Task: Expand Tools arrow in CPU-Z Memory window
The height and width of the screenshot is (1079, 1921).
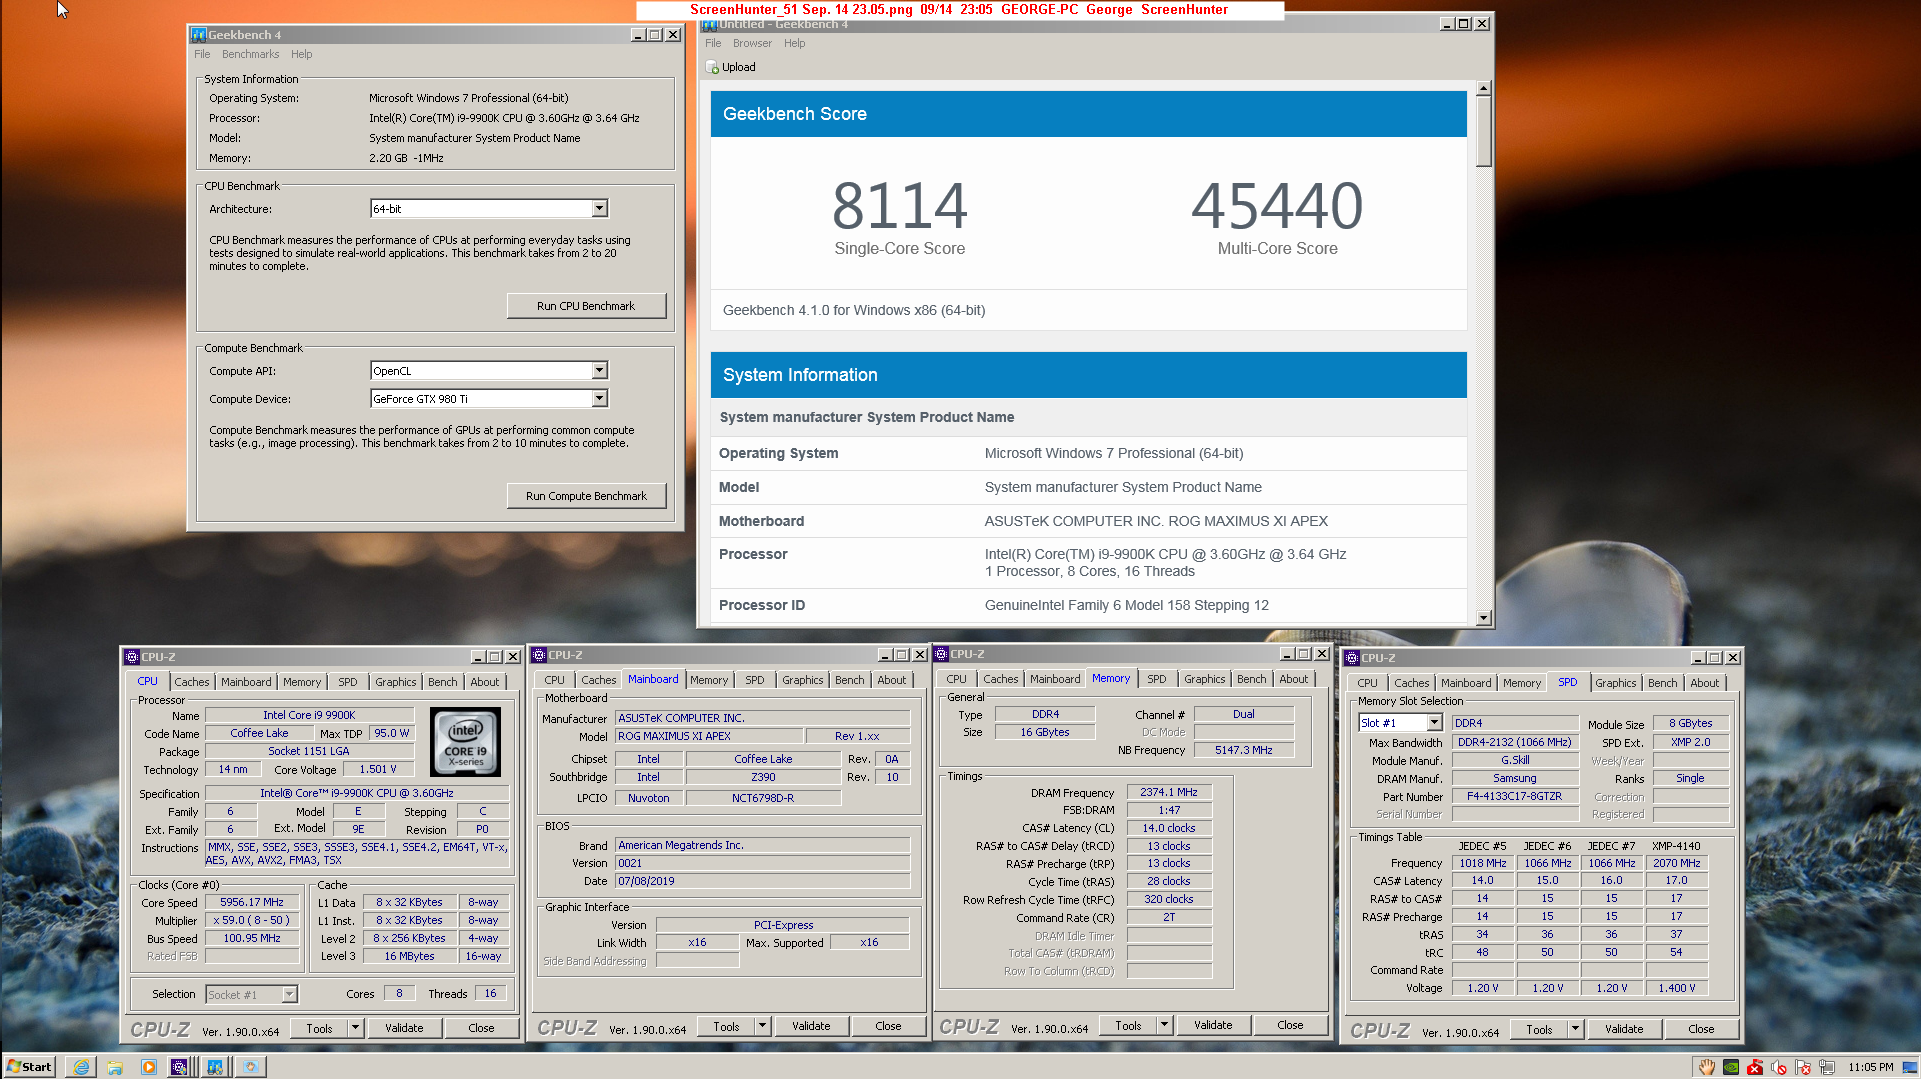Action: (1164, 1025)
